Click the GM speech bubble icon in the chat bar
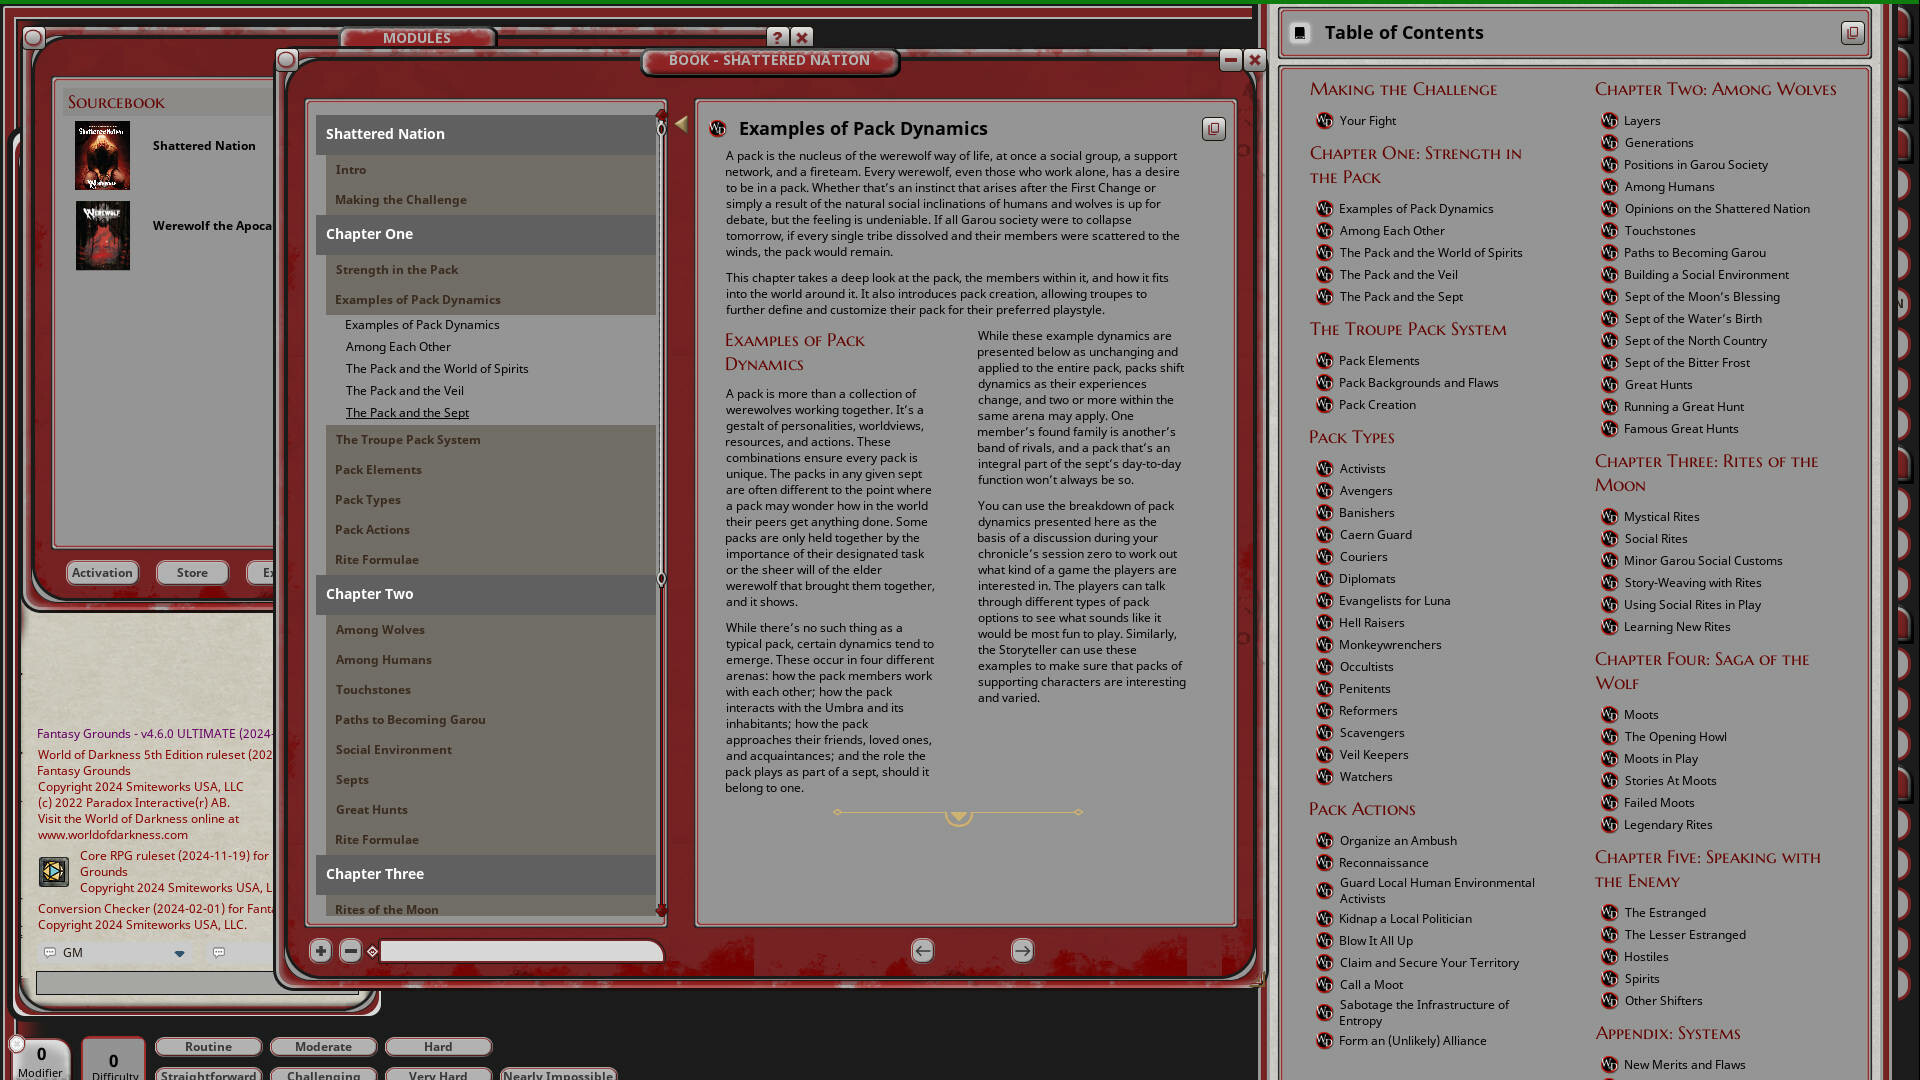Viewport: 1920px width, 1080px height. click(x=50, y=952)
